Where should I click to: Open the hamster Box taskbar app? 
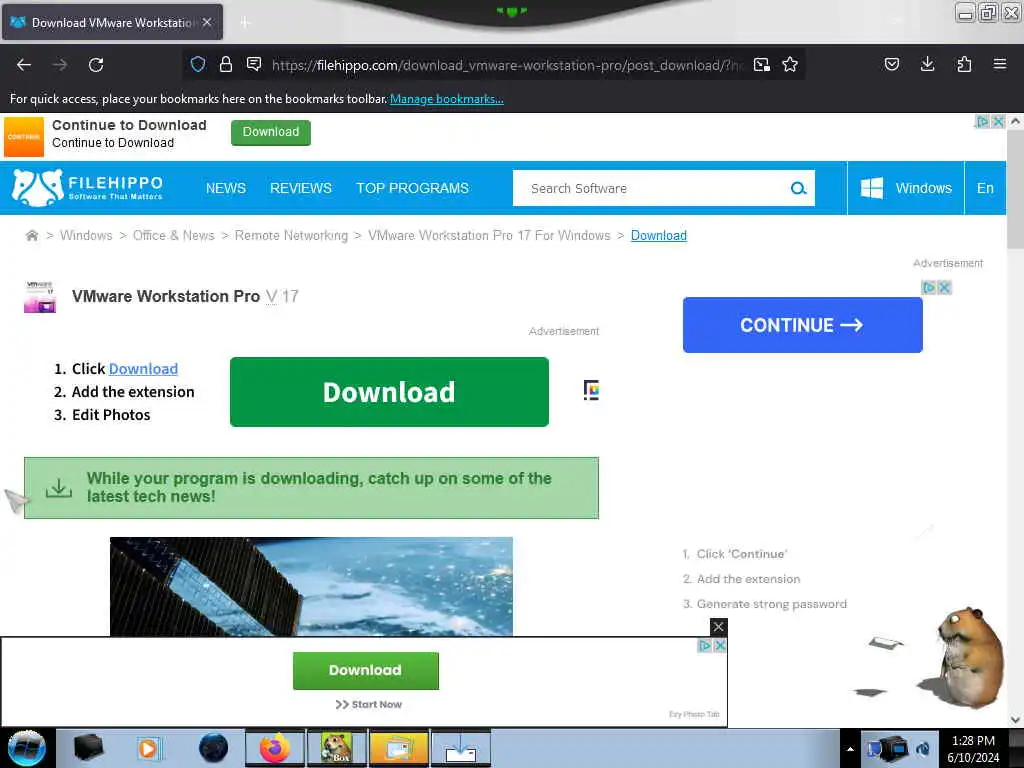click(337, 748)
